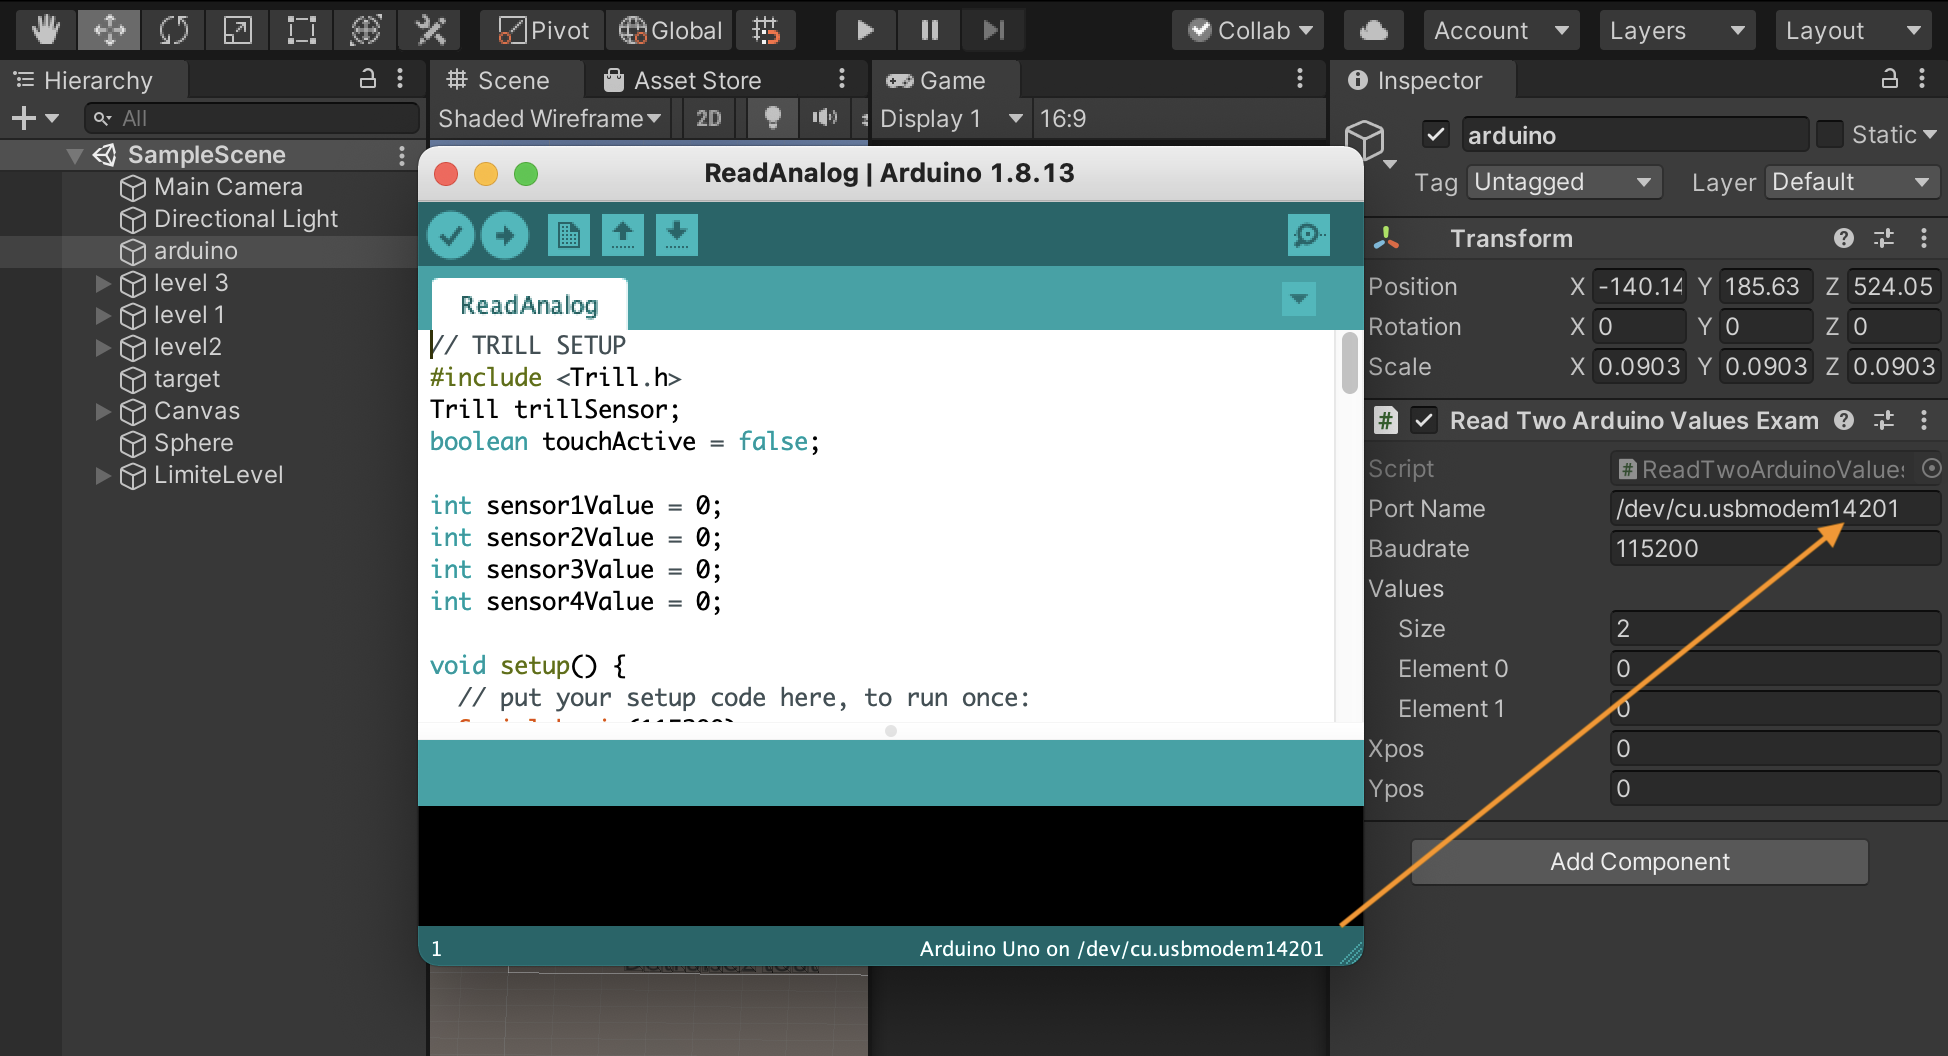Toggle grid snapping icon
1948x1056 pixels.
pyautogui.click(x=766, y=30)
